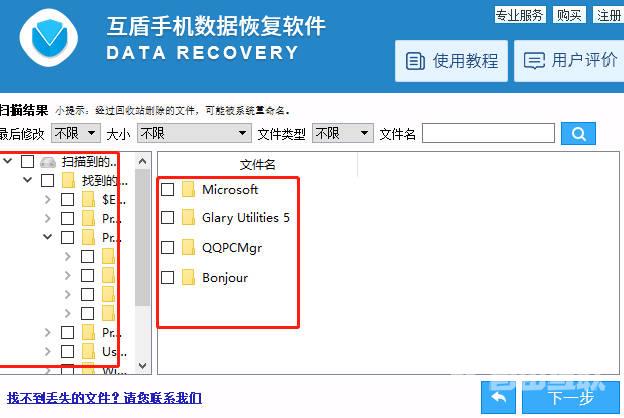Click the back arrow button
This screenshot has width=624, height=418.
[x=498, y=398]
